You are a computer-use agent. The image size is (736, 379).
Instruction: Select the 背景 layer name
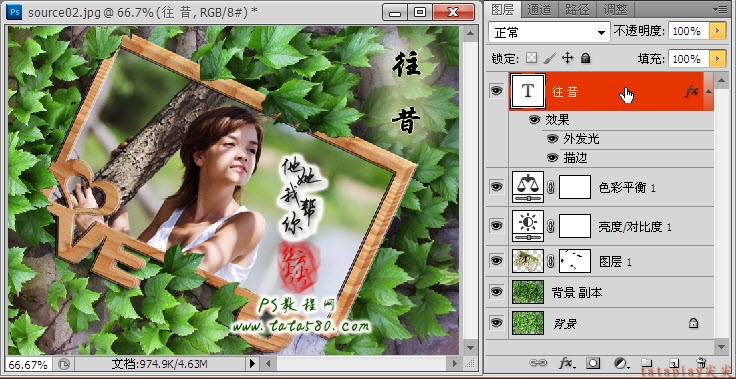(x=564, y=324)
